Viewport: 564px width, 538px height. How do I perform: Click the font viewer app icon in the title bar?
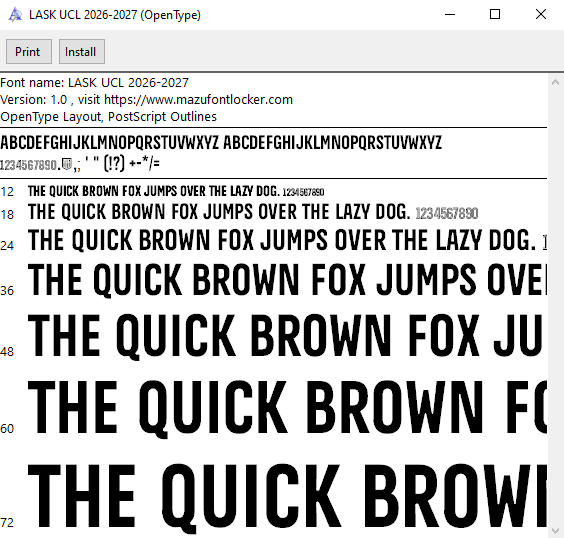click(15, 15)
